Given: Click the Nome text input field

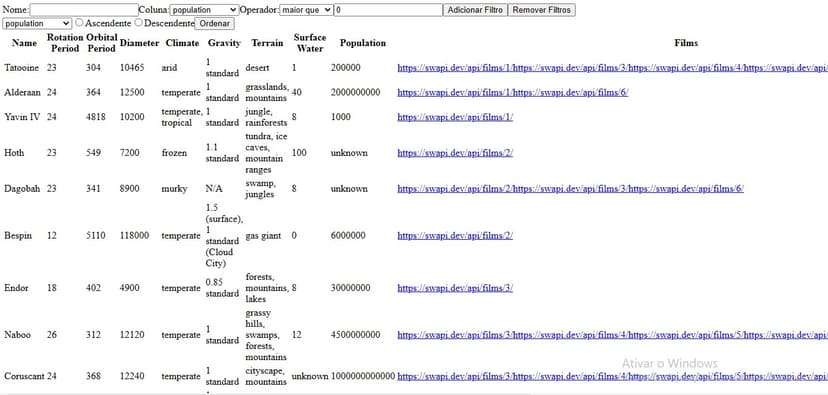Looking at the screenshot, I should (84, 10).
